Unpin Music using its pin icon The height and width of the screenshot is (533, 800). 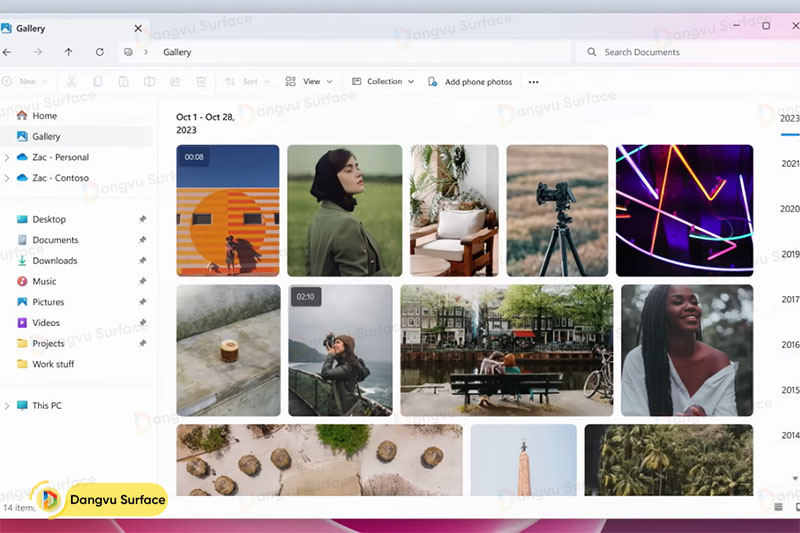[x=142, y=281]
